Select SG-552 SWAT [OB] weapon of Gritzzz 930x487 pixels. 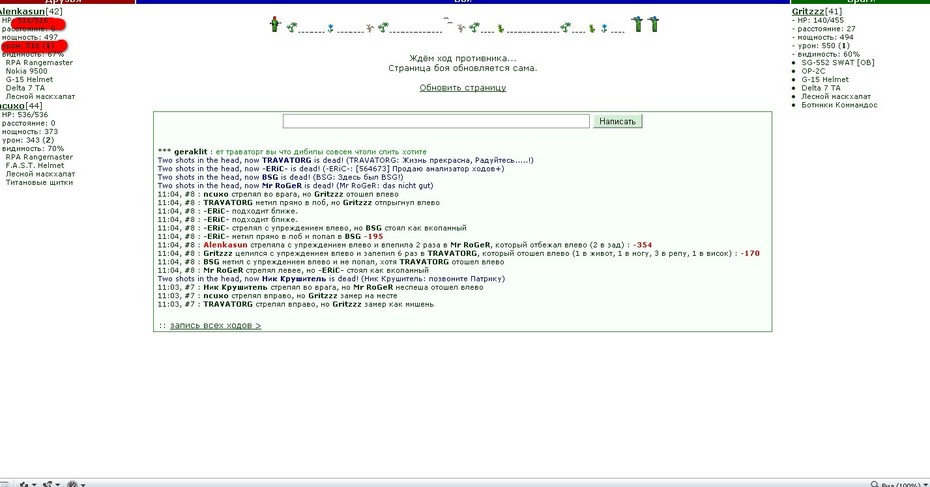pyautogui.click(x=837, y=62)
